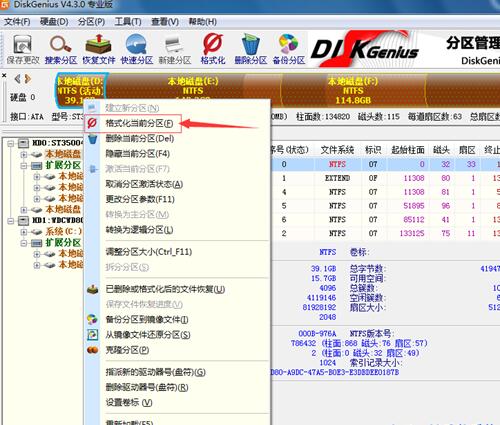Click the backup-to-image icon beside 备份分区到镜像文件
This screenshot has width=500, height=425.
tap(92, 319)
